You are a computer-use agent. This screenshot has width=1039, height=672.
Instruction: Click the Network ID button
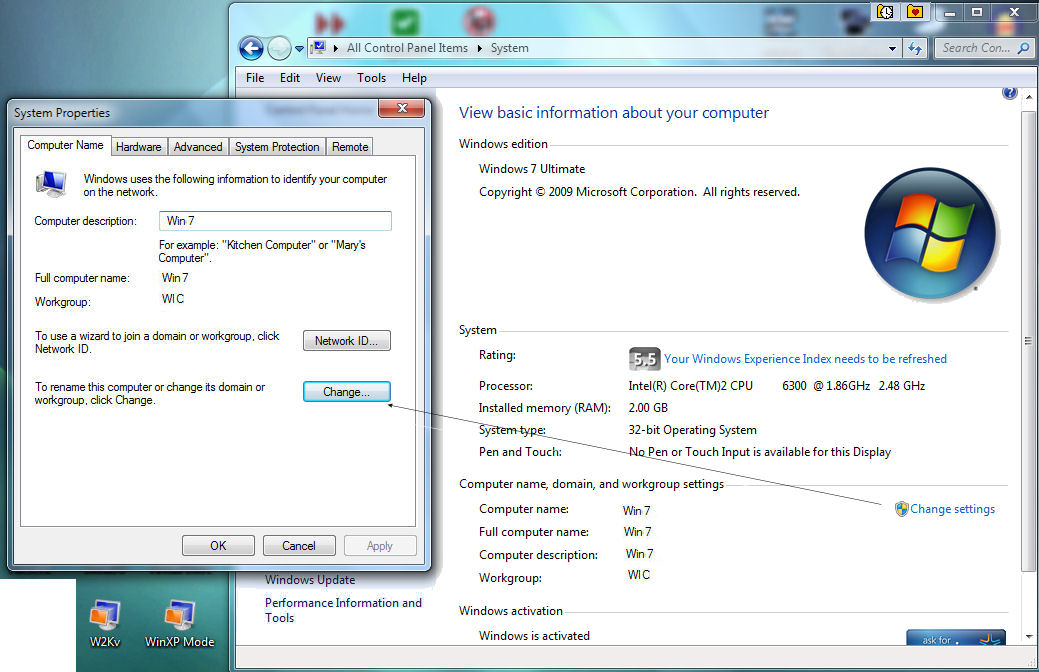[347, 341]
